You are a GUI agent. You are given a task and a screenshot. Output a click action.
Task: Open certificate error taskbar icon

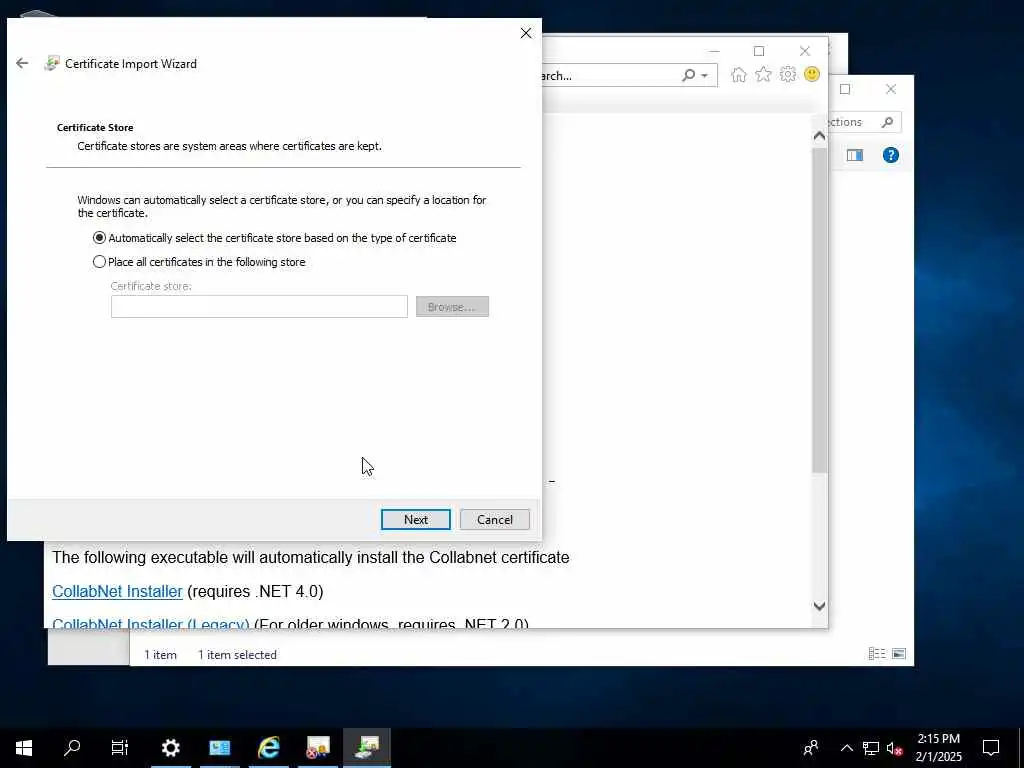(x=318, y=748)
